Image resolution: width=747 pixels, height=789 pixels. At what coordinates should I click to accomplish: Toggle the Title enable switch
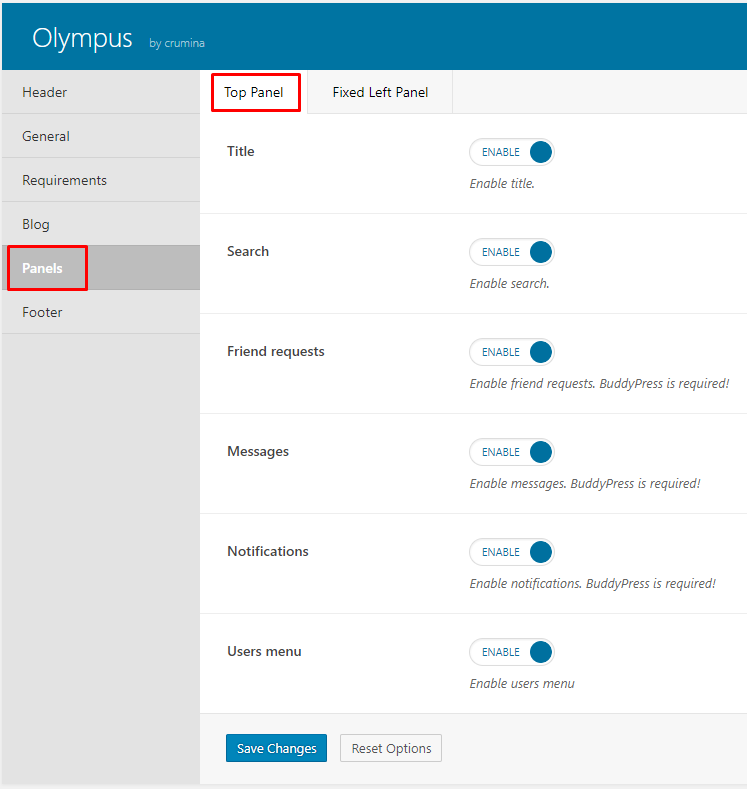(512, 152)
